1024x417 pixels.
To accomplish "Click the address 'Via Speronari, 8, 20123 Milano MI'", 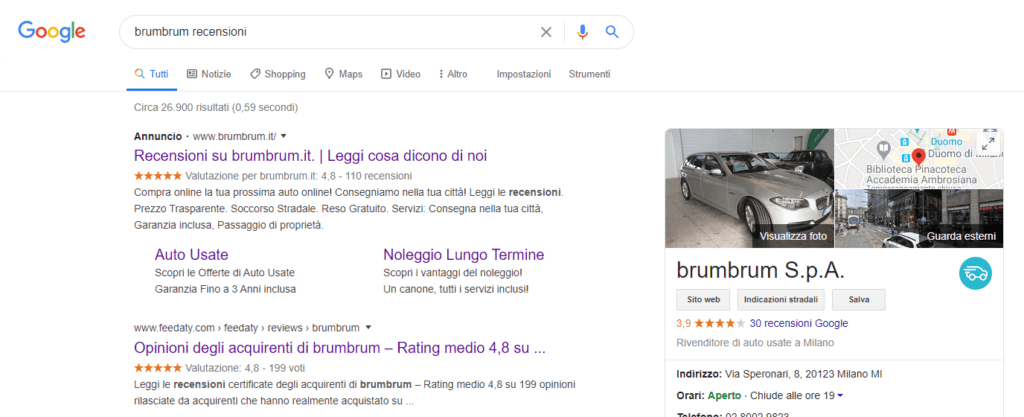I will click(803, 375).
